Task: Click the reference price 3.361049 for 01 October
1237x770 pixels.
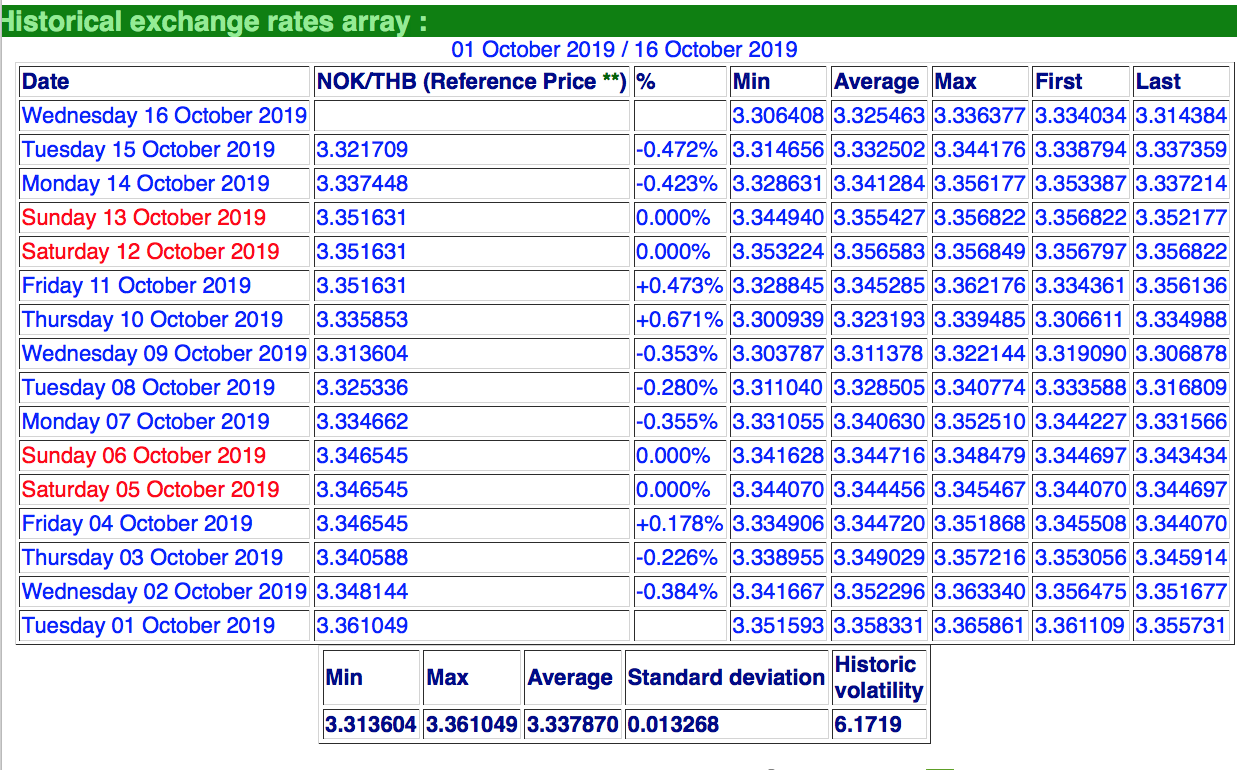Action: pos(362,626)
